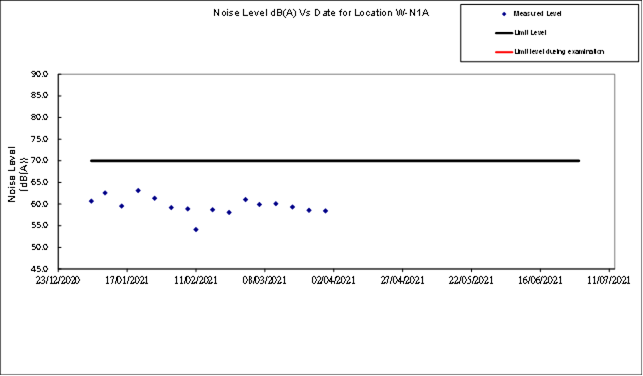Image resolution: width=643 pixels, height=376 pixels.
Task: Click the blue diamond marker in legend
Action: [504, 14]
